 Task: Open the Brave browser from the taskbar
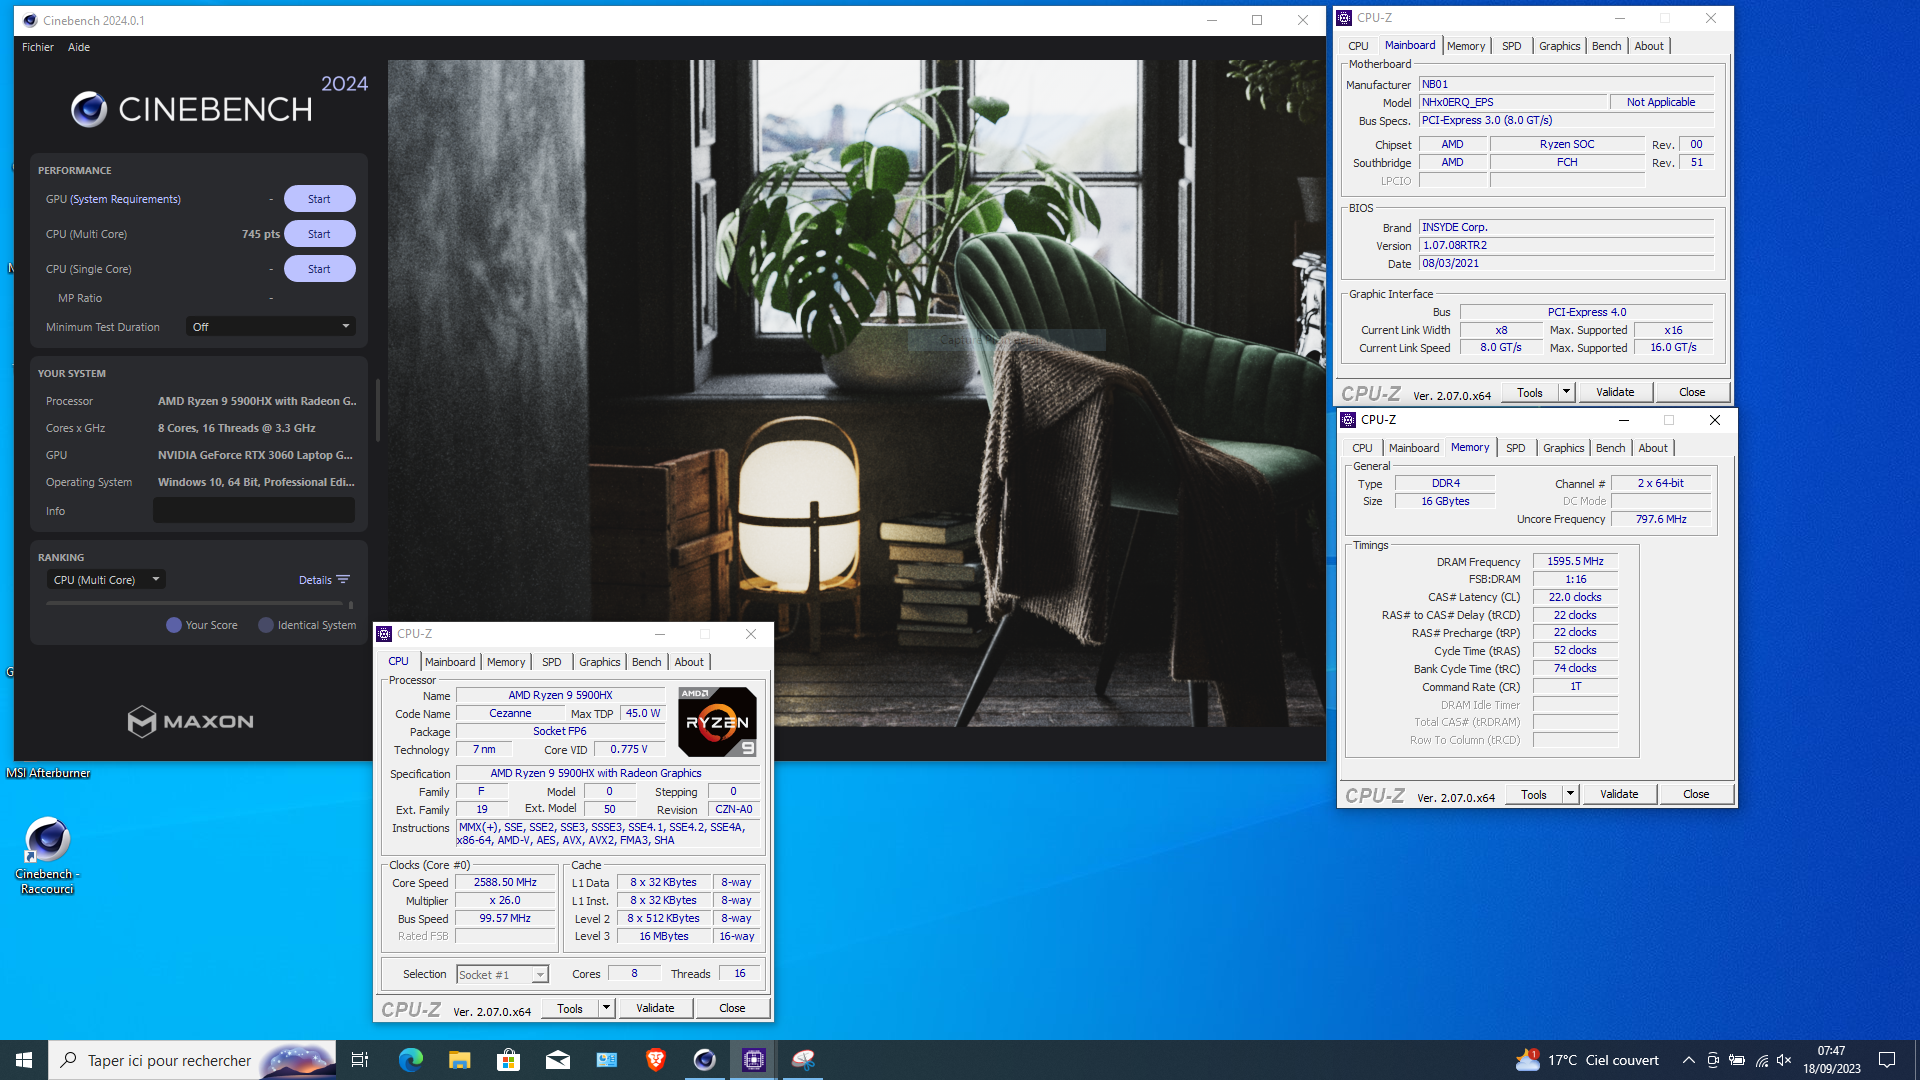coord(656,1060)
